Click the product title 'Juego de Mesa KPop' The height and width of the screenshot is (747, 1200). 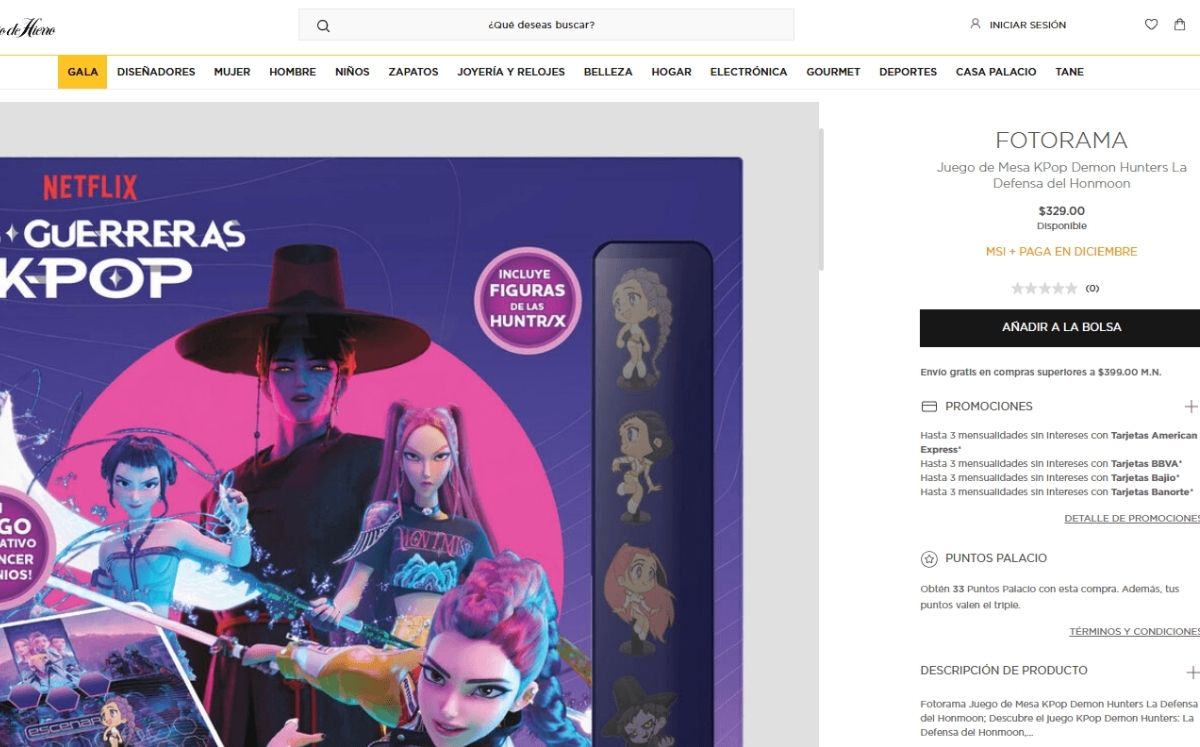click(x=1061, y=175)
